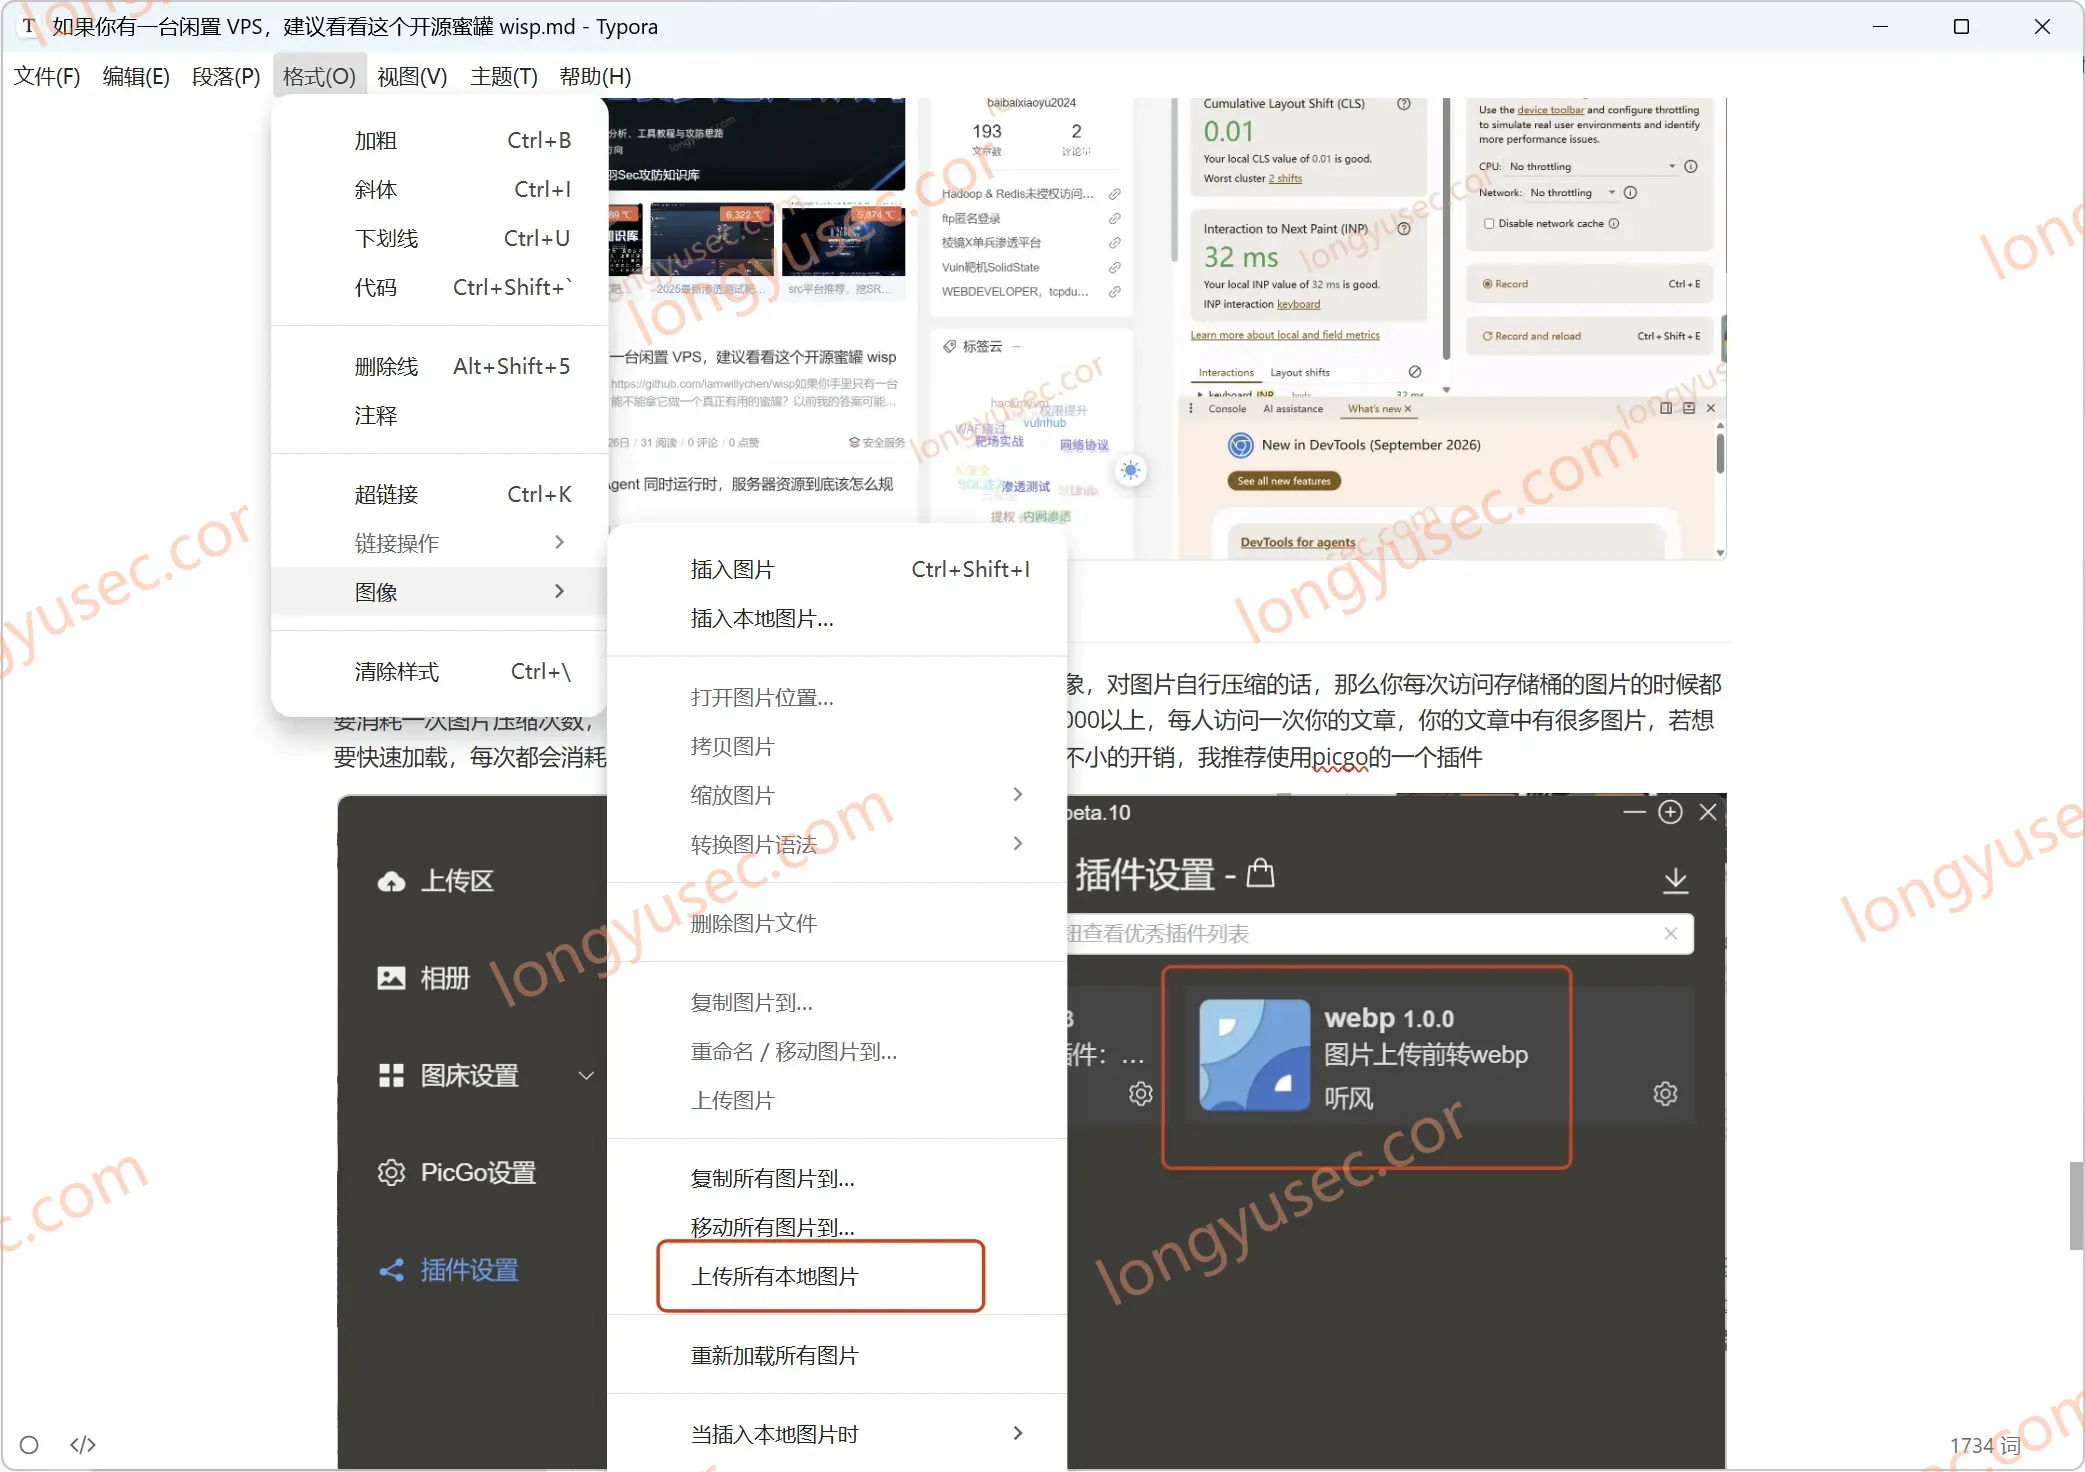The image size is (2085, 1472).
Task: Choose 上传所有本地图片 menu item
Action: point(837,1276)
